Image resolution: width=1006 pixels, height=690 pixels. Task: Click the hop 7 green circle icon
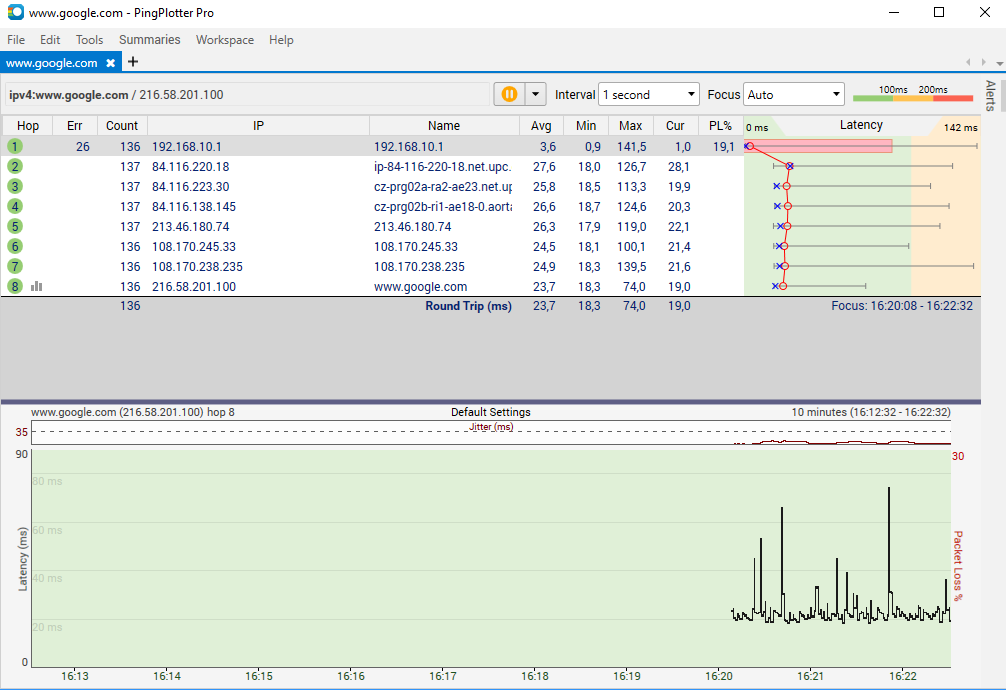pos(15,266)
